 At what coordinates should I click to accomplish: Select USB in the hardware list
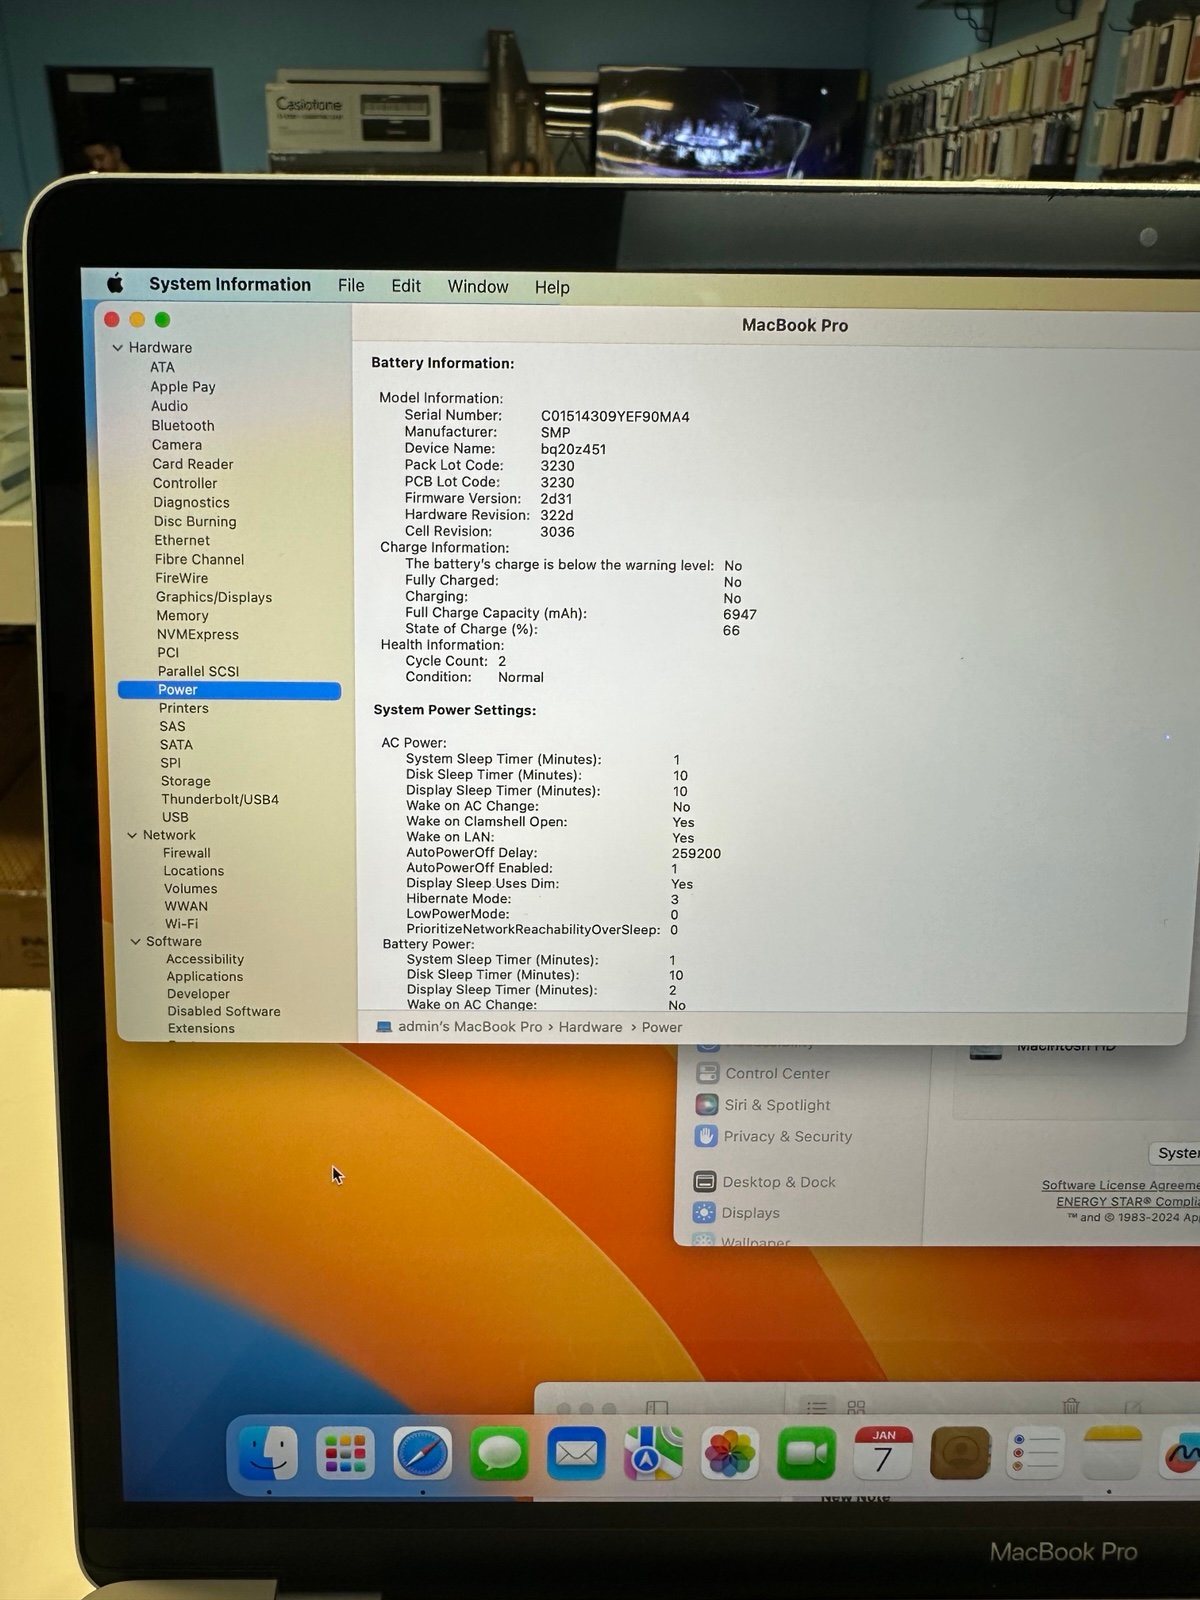(x=175, y=817)
